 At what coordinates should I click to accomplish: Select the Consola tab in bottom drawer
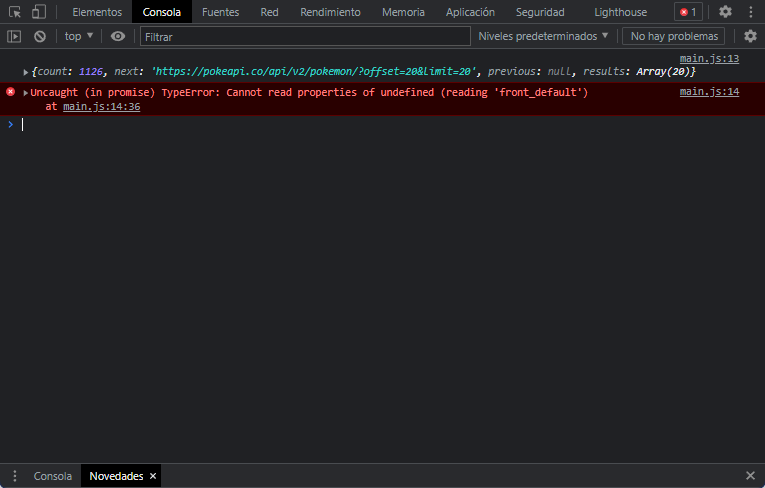pos(53,476)
